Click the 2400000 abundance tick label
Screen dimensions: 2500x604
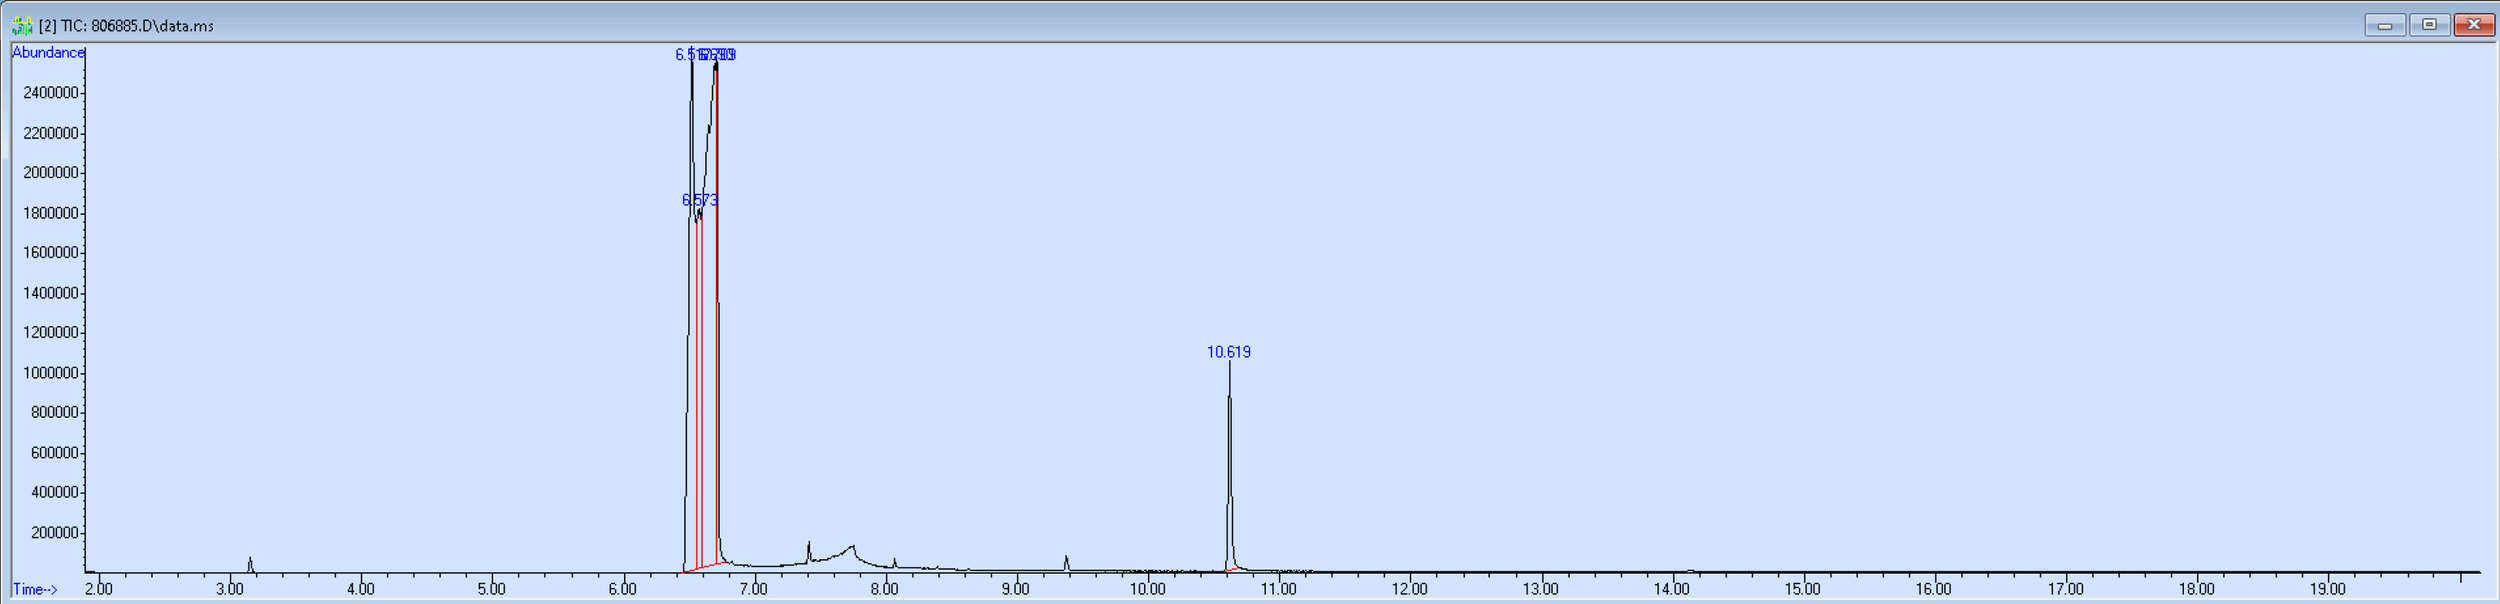tap(51, 93)
